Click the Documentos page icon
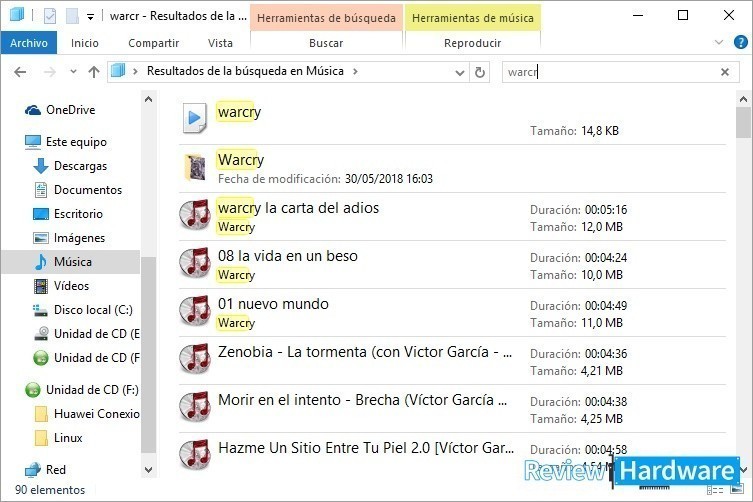This screenshot has height=502, width=753. click(41, 190)
